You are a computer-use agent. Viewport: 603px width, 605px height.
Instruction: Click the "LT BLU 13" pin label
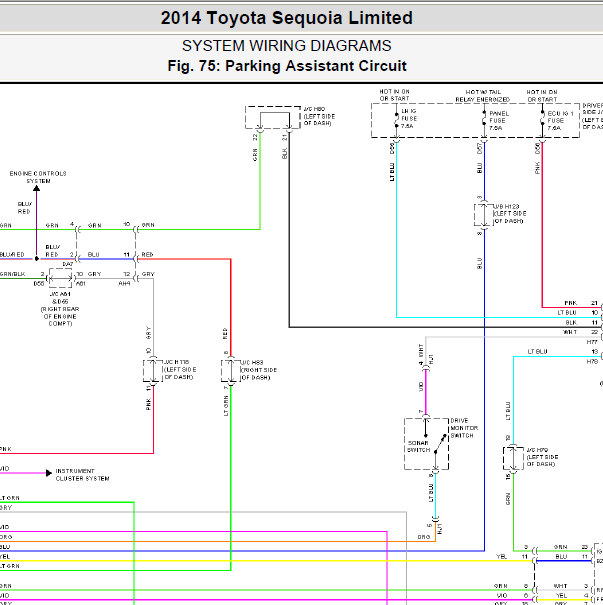(x=563, y=352)
